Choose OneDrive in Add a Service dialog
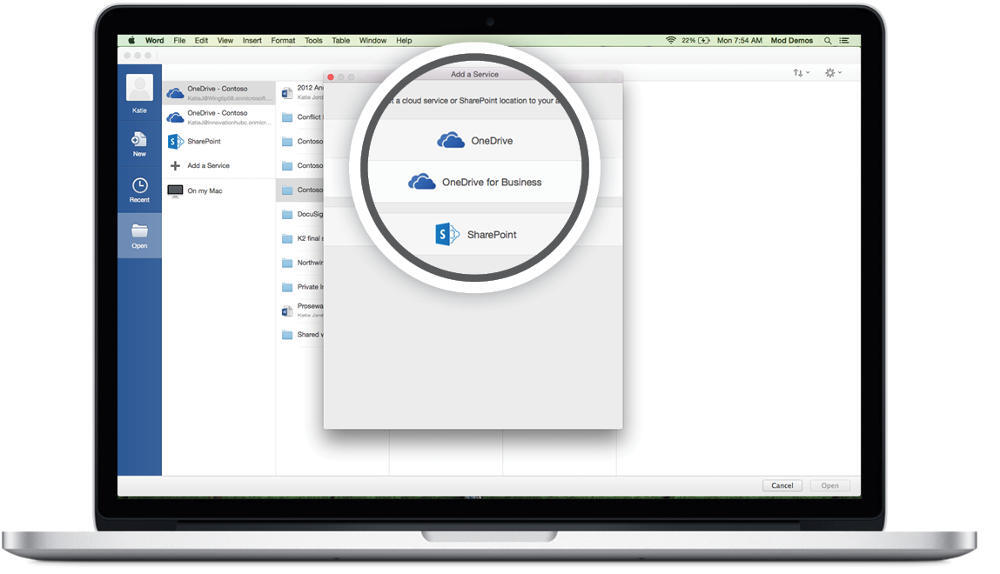Screen dimensions: 1000x574 click(474, 140)
